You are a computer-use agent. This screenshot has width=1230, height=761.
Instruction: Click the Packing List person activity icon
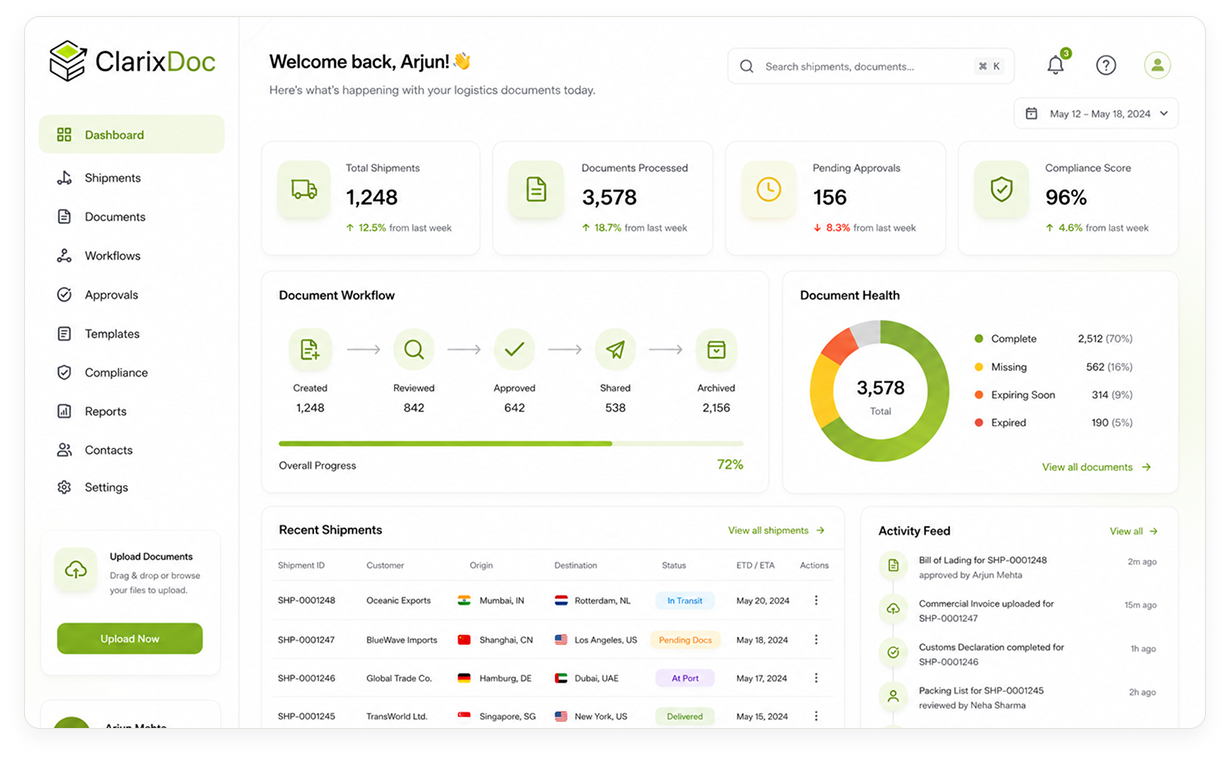coord(893,696)
